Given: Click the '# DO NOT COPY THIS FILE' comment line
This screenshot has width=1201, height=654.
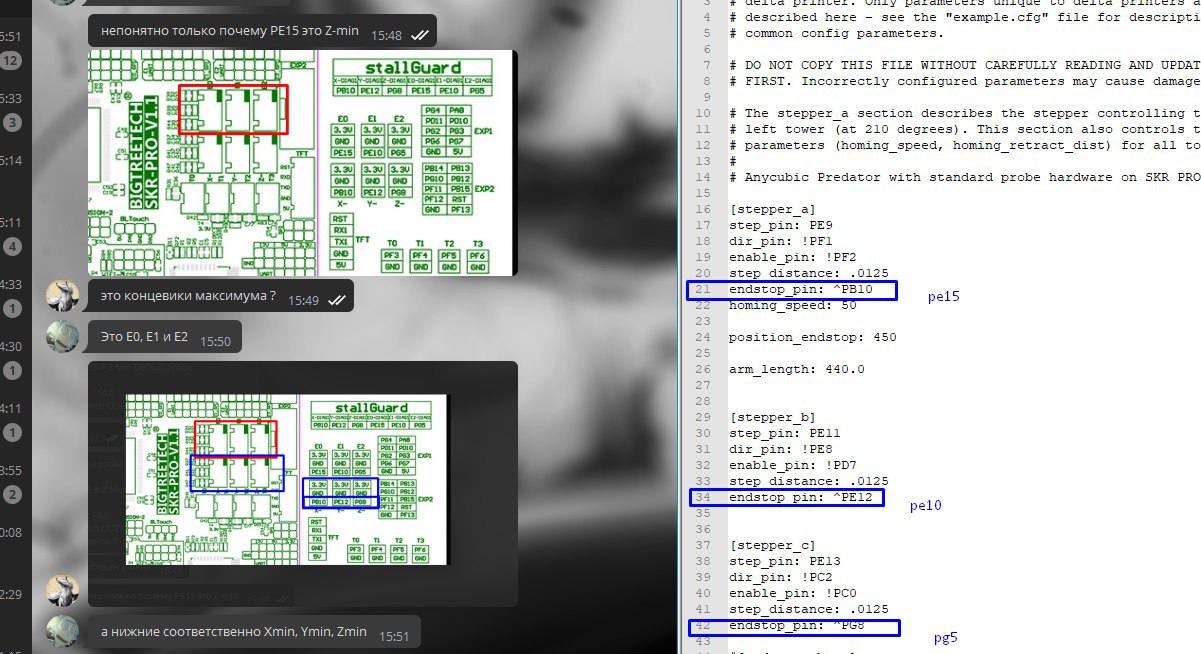Looking at the screenshot, I should [x=964, y=65].
